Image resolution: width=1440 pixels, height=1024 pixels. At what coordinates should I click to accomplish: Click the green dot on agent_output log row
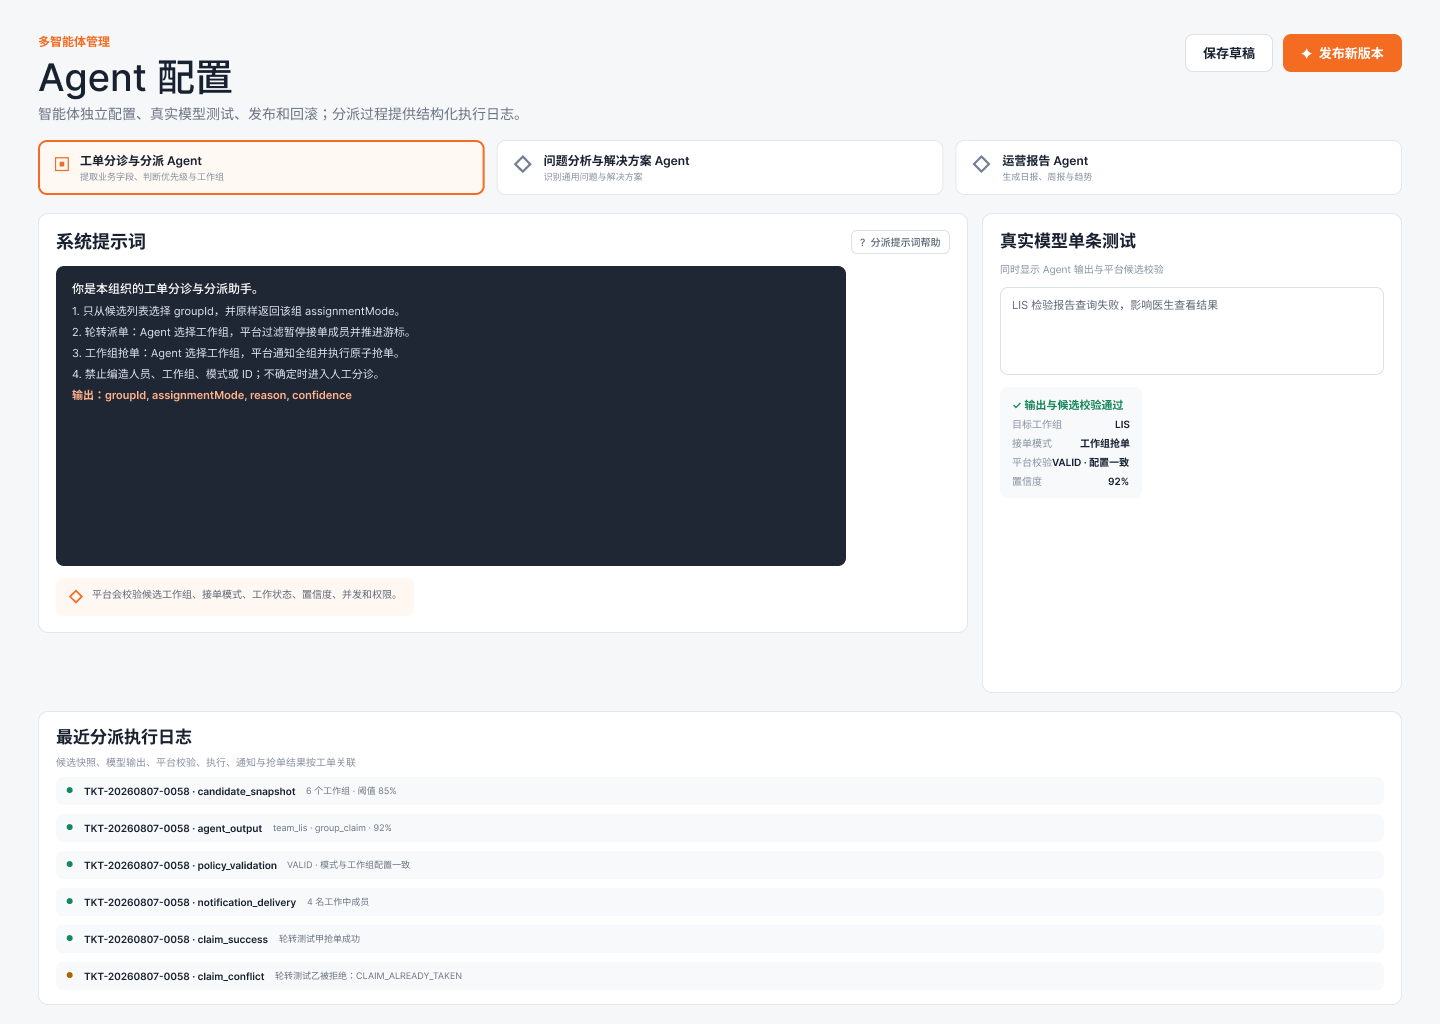click(x=69, y=827)
